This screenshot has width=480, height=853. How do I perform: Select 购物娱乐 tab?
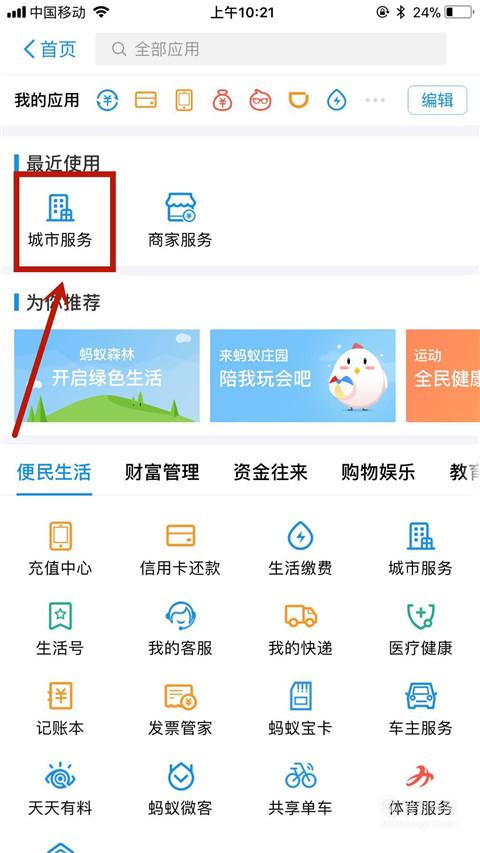click(378, 472)
